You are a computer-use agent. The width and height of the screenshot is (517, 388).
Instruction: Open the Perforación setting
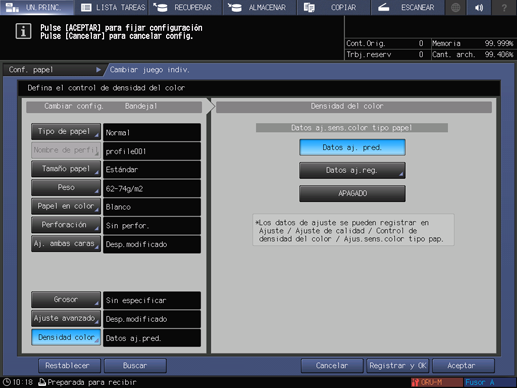tap(66, 225)
